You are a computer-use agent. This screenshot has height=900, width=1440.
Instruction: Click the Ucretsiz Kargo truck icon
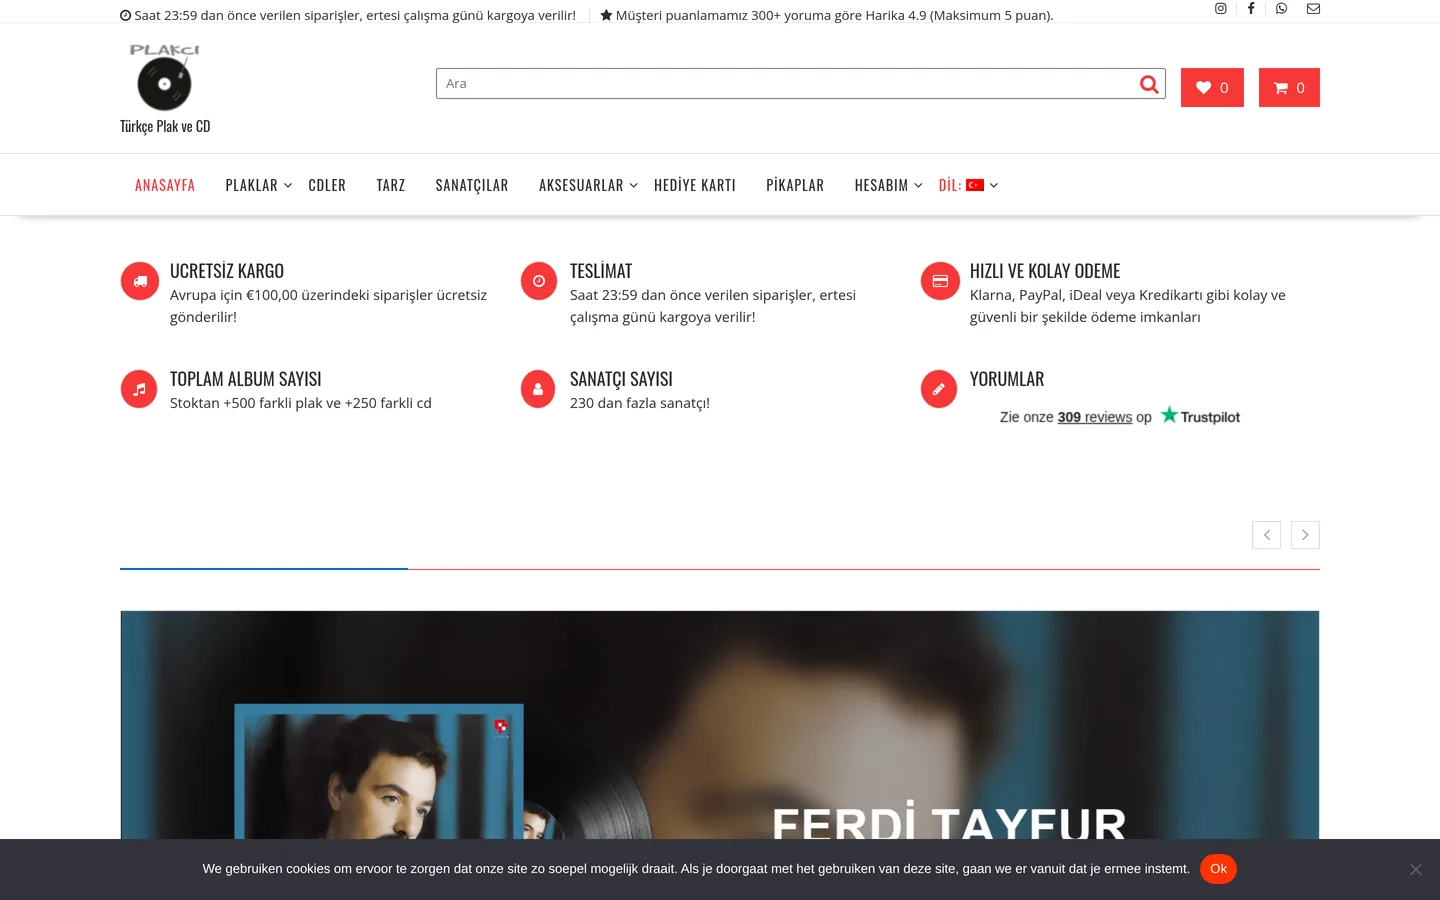[140, 281]
